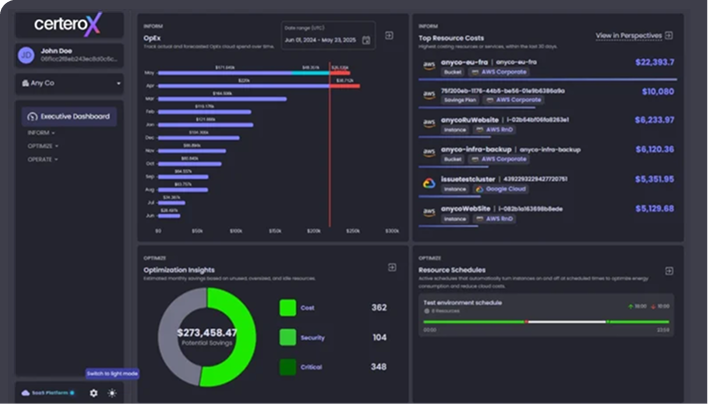This screenshot has height=404, width=708.
Task: Switch to light mode using sun icon
Action: pyautogui.click(x=112, y=393)
